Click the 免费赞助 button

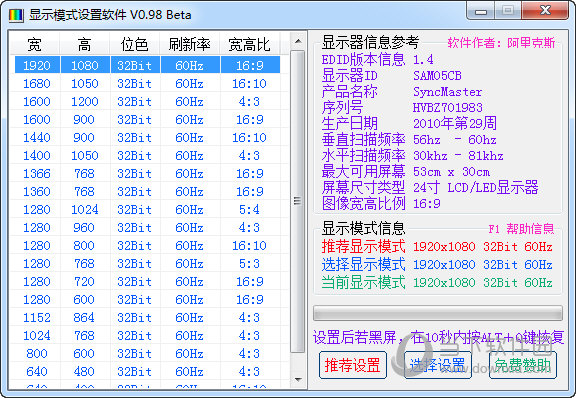[x=522, y=365]
